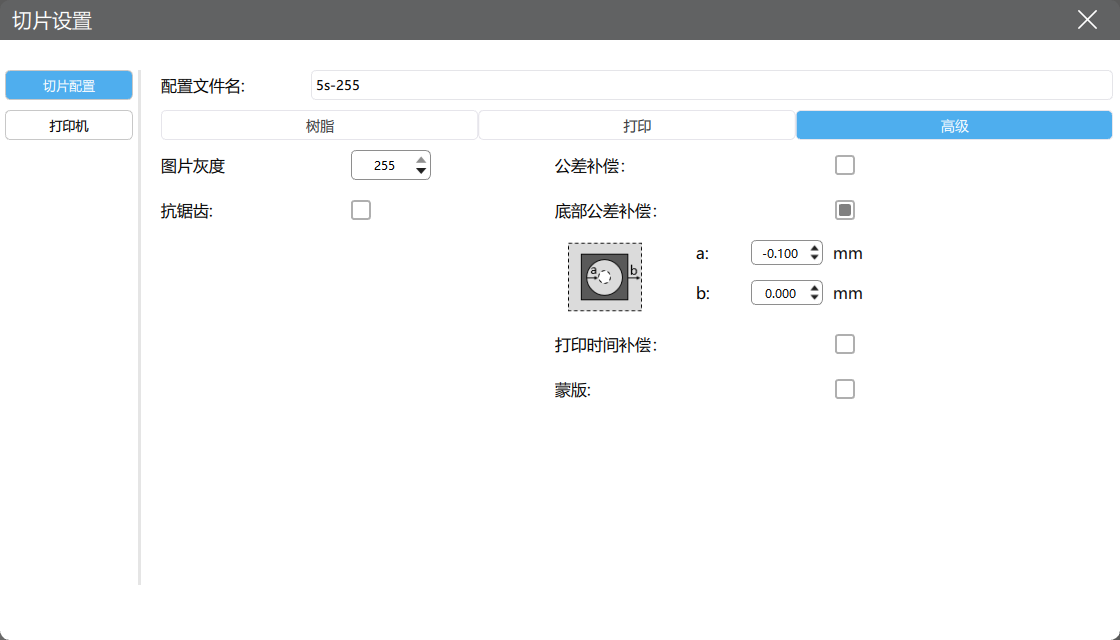Screen dimensions: 1120x640
Task: Enable the 公差补偿 checkbox
Action: coord(845,165)
